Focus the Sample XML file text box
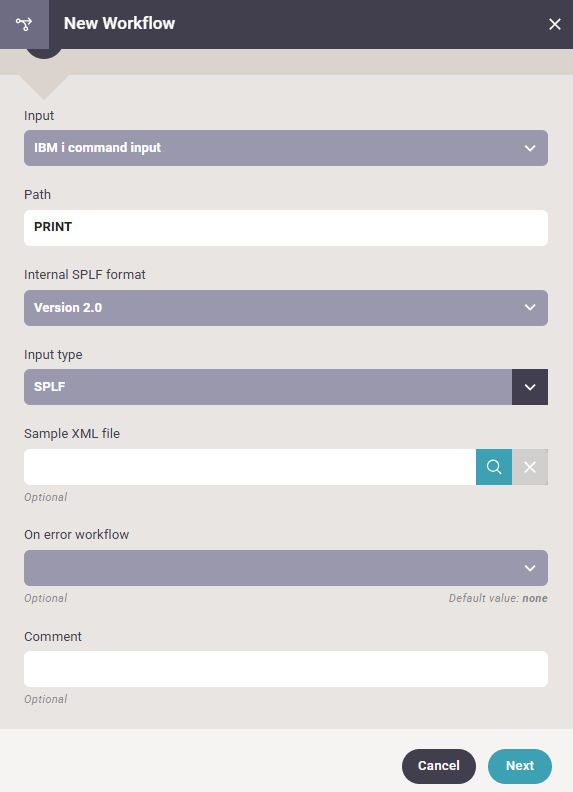Viewport: 573px width, 792px height. 250,467
